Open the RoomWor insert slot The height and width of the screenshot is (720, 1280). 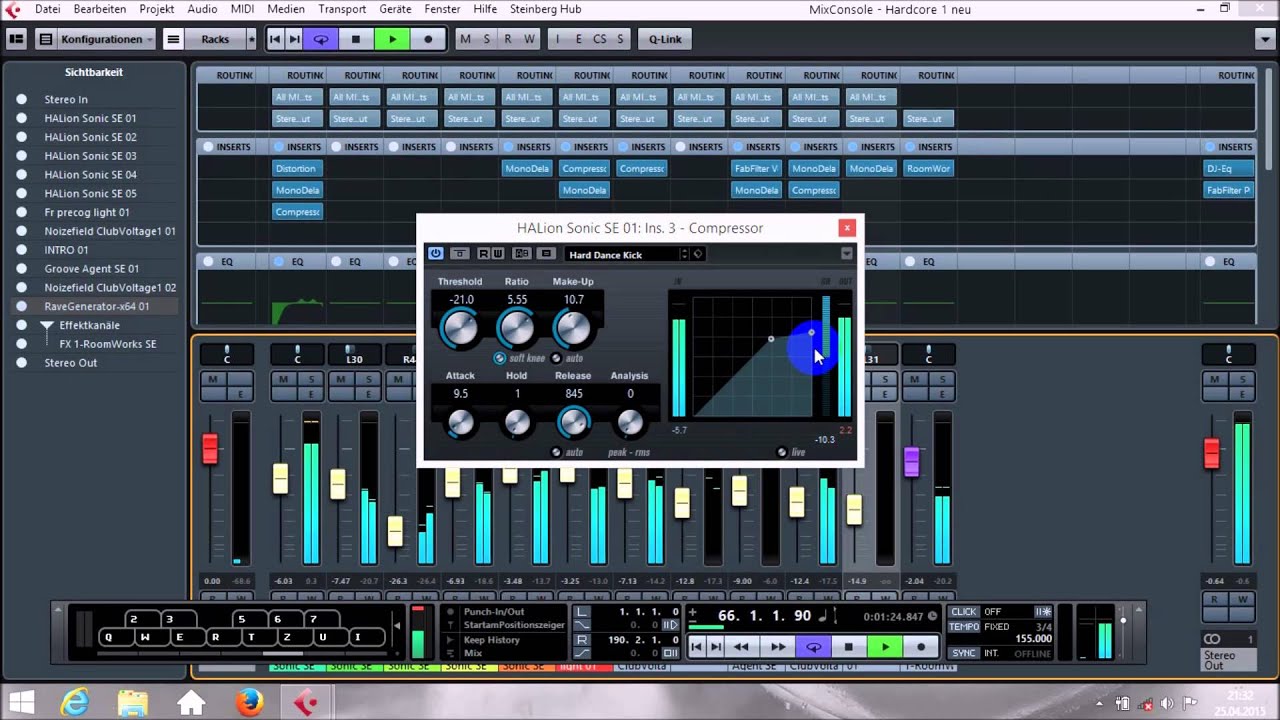point(928,168)
